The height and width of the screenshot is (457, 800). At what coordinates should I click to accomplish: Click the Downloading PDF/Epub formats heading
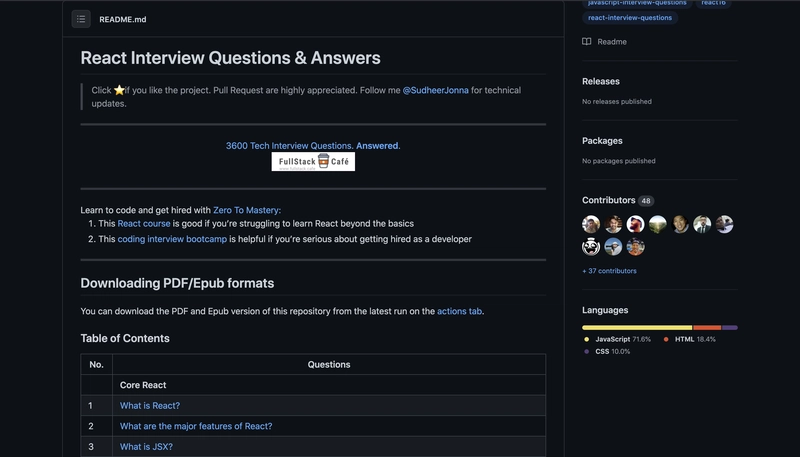click(x=177, y=283)
